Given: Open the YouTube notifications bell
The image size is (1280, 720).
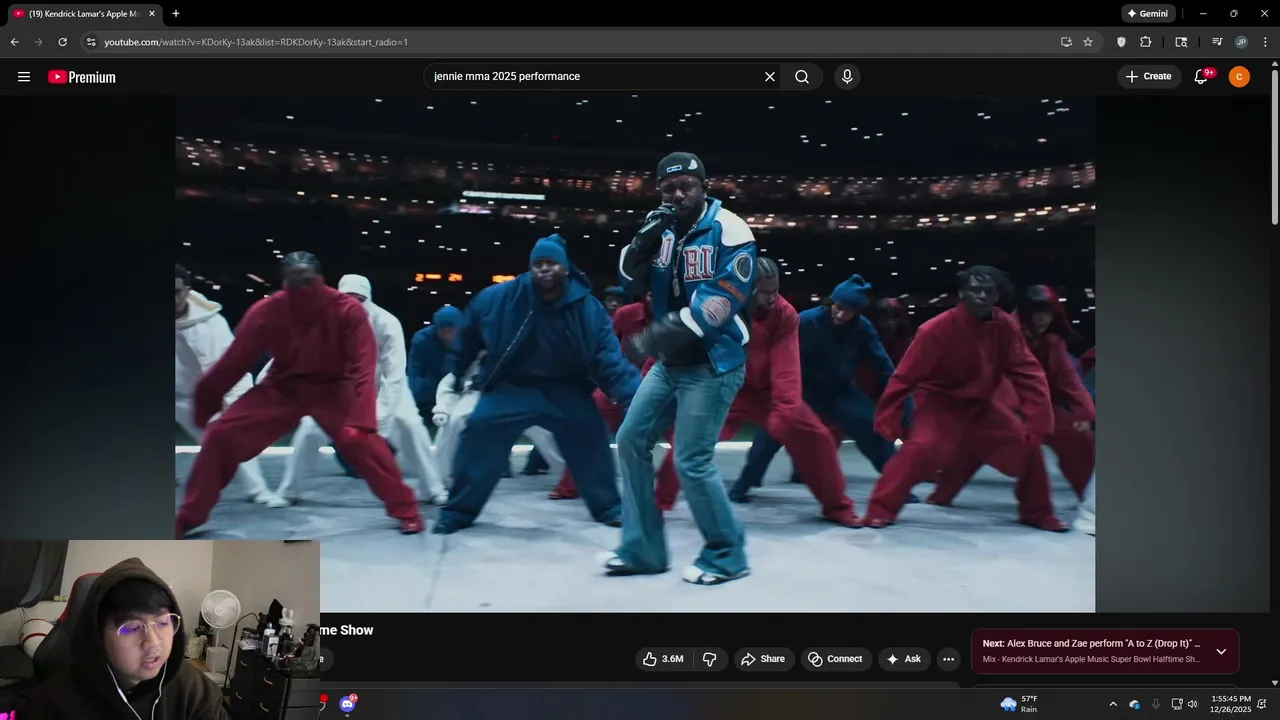Looking at the screenshot, I should click(x=1202, y=77).
